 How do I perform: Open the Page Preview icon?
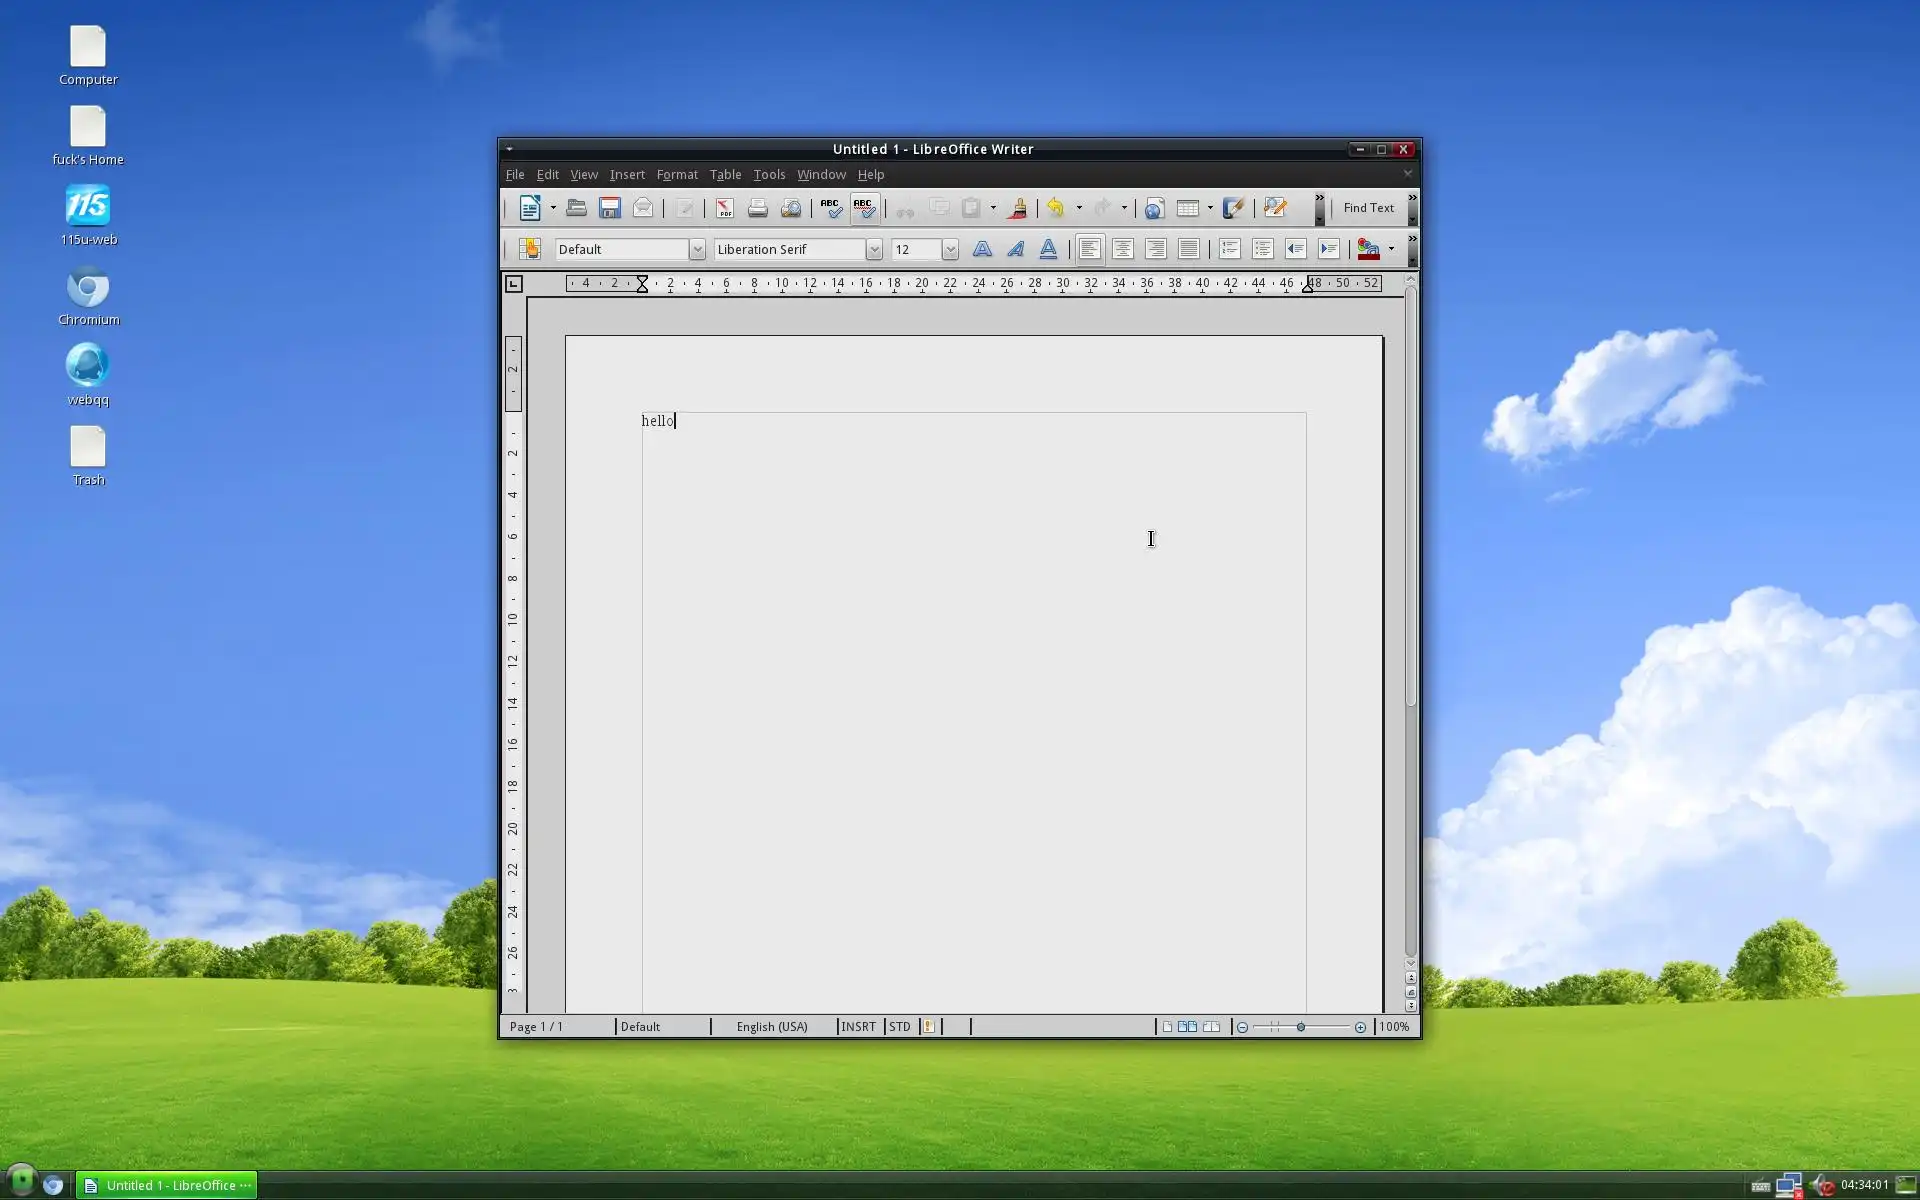click(791, 208)
